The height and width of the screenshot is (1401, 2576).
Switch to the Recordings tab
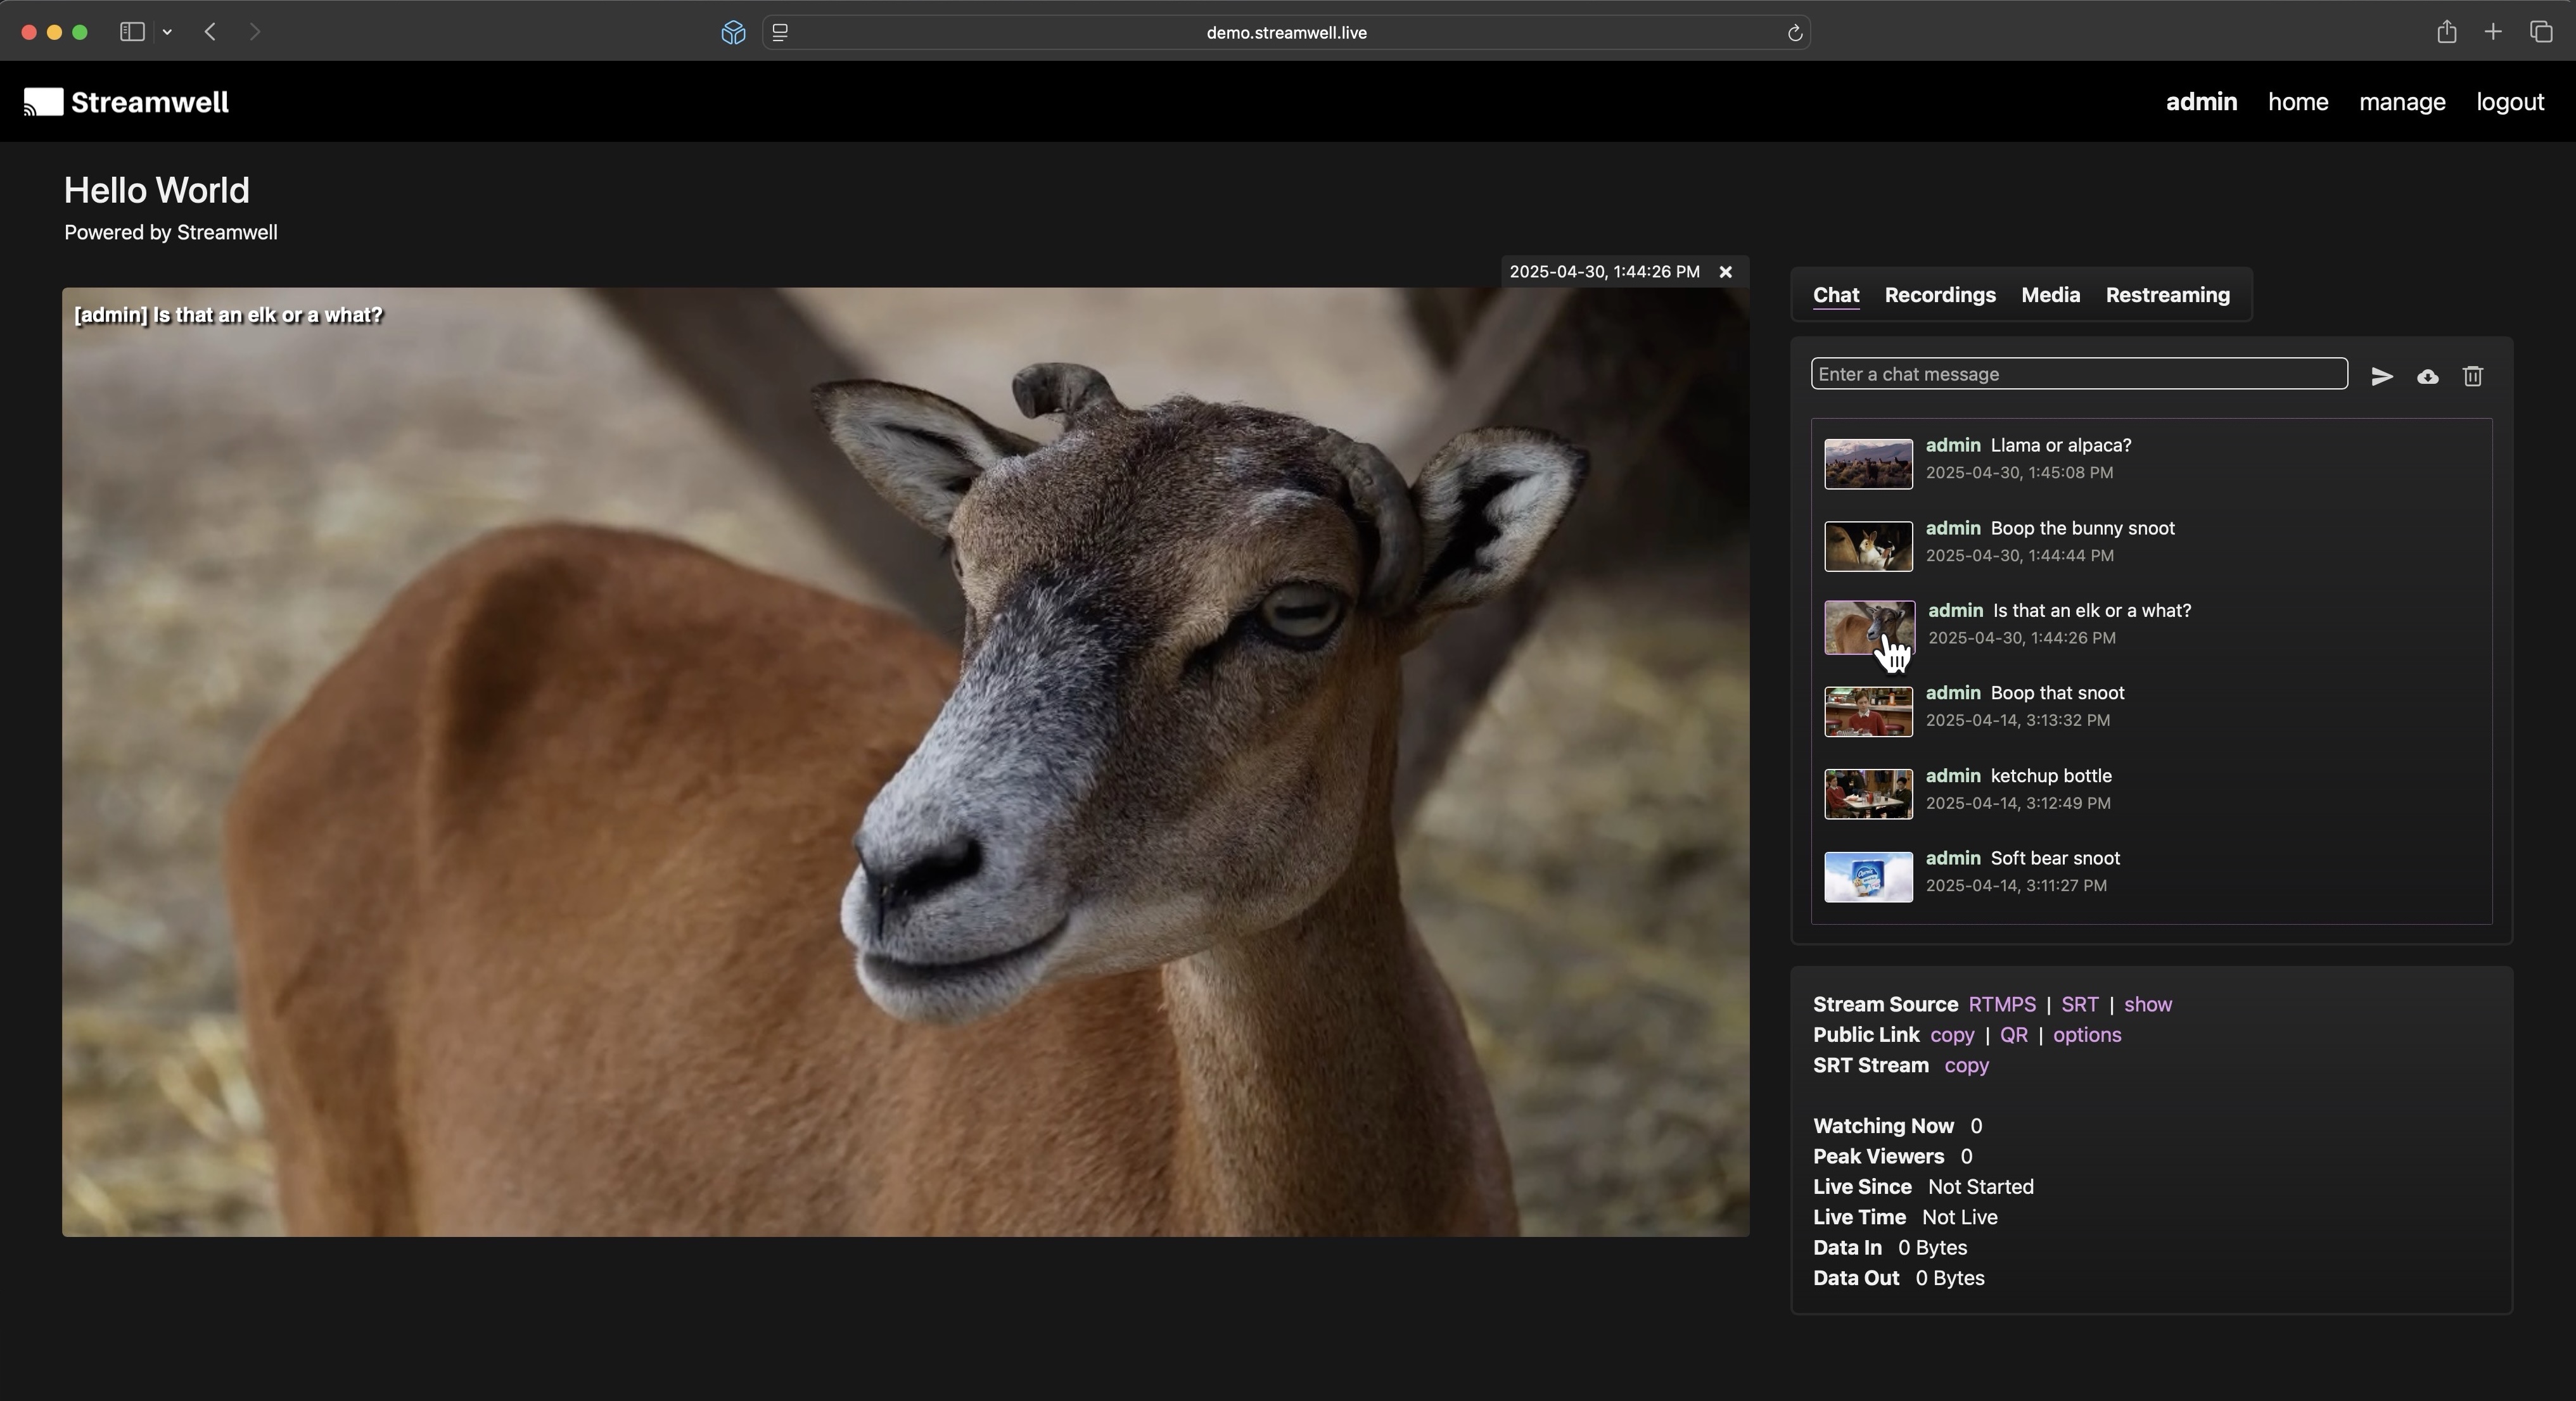1939,295
